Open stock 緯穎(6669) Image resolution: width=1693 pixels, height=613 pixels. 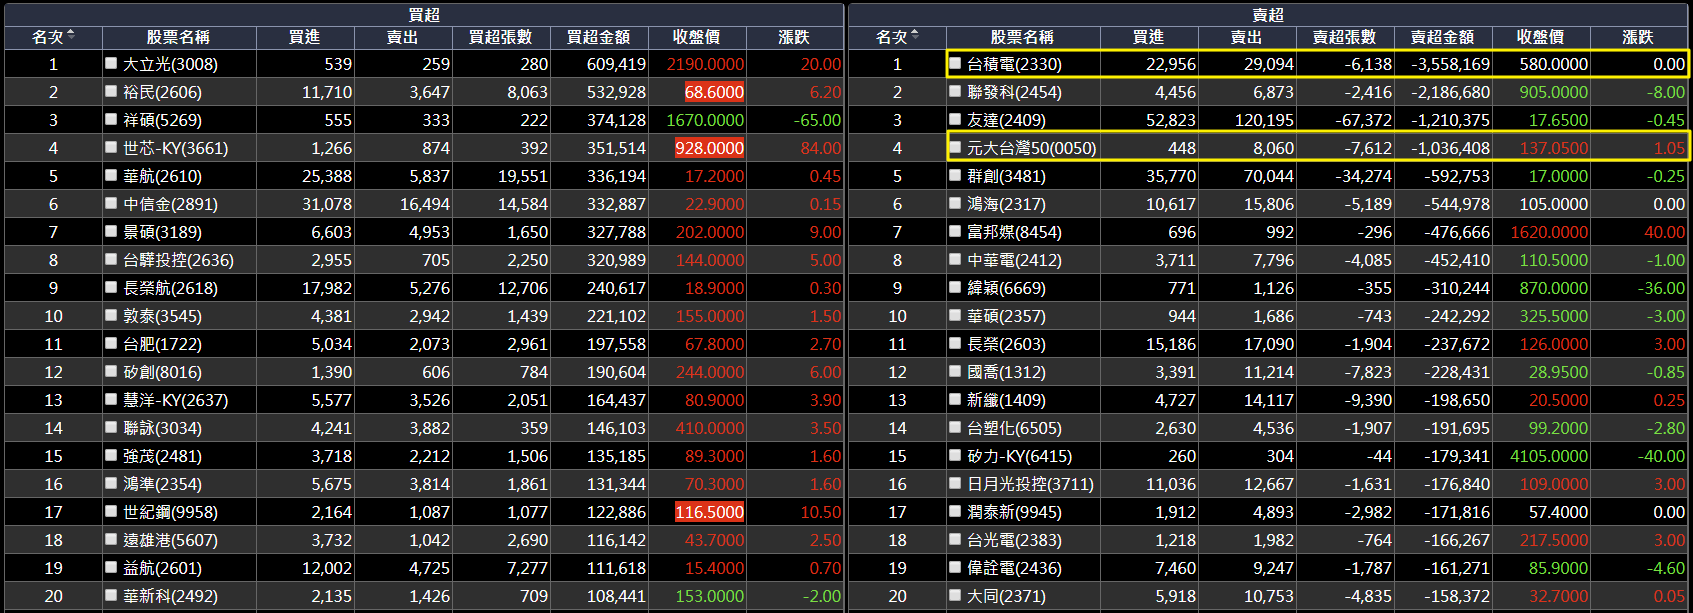[1006, 288]
